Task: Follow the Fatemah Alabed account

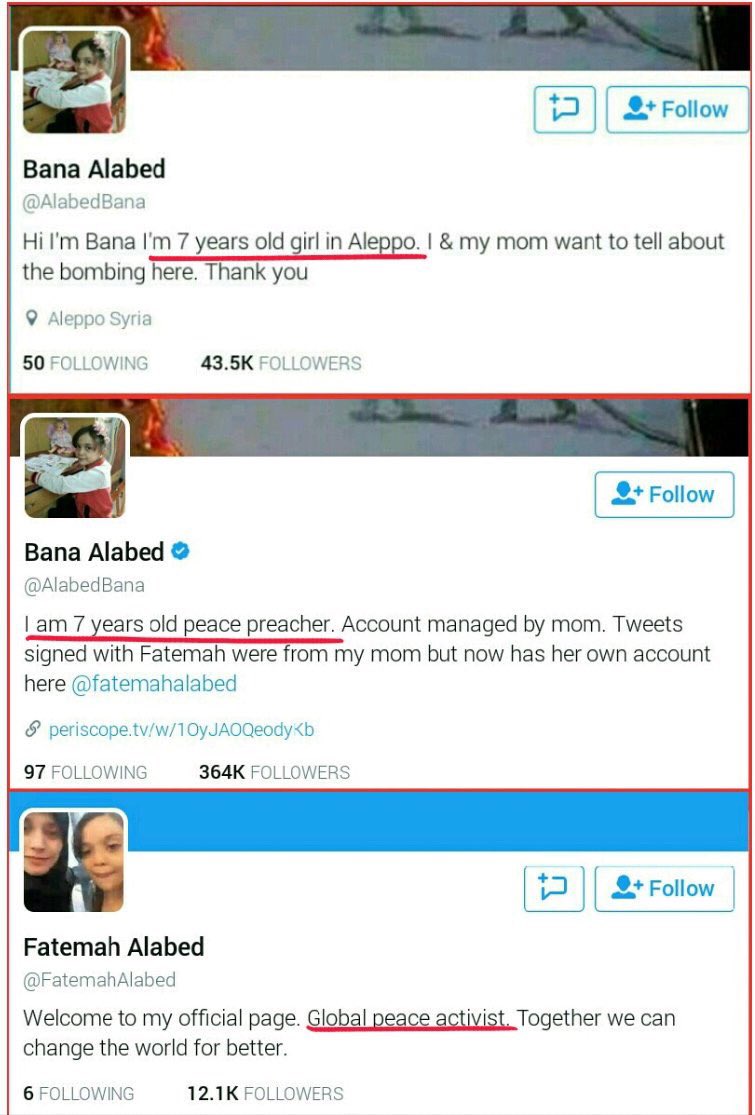Action: [665, 888]
